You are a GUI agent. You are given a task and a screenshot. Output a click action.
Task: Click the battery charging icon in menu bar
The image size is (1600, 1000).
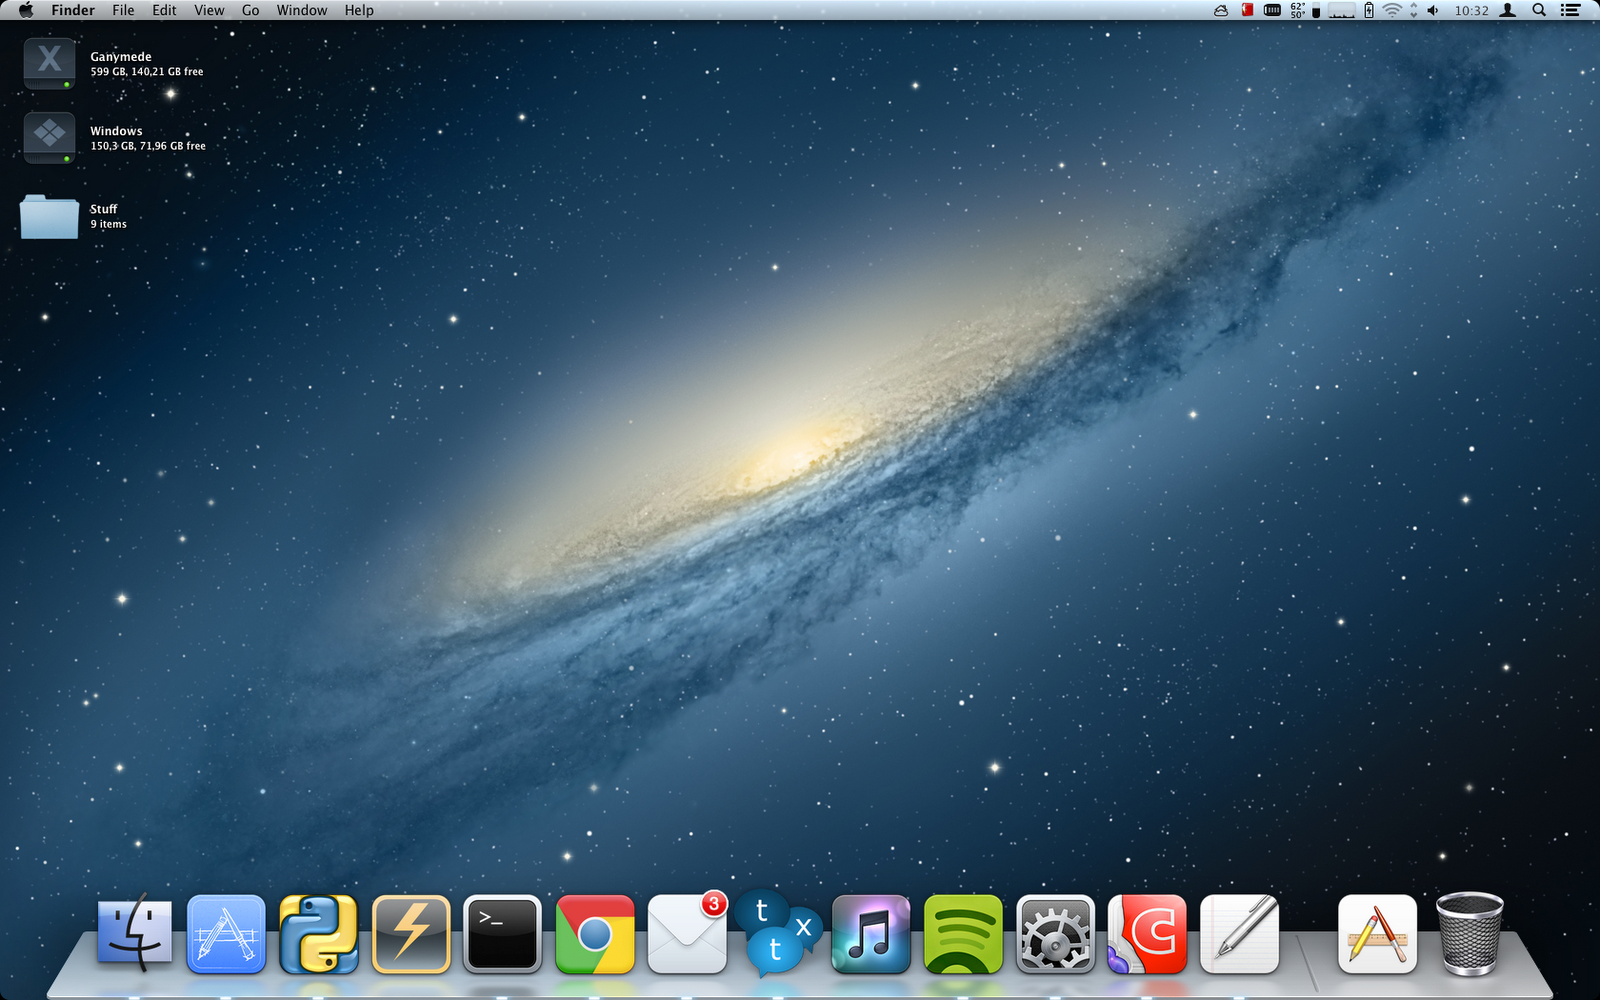[x=1369, y=10]
